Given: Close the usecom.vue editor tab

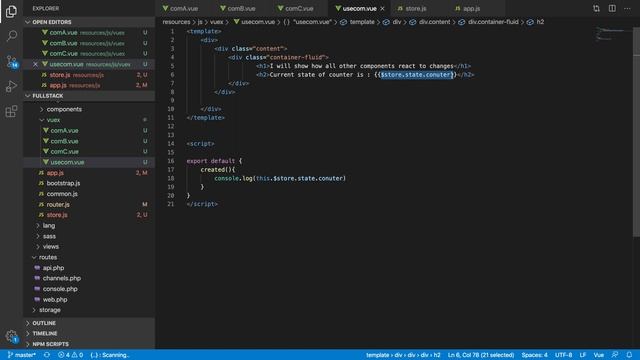Looking at the screenshot, I should tap(382, 9).
